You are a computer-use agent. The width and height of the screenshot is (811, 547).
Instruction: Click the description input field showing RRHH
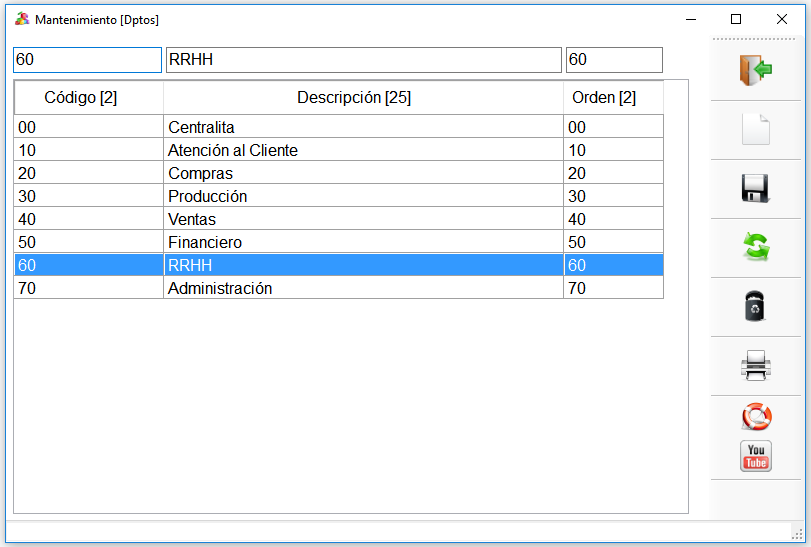click(364, 60)
